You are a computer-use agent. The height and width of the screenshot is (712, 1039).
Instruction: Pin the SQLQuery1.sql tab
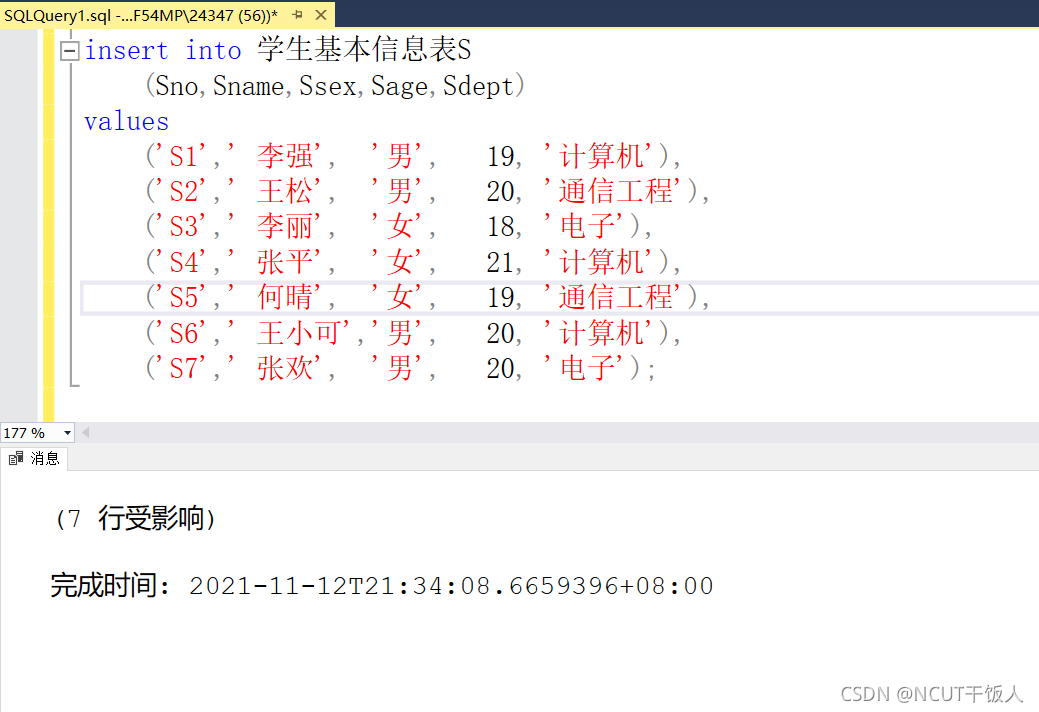tap(298, 15)
